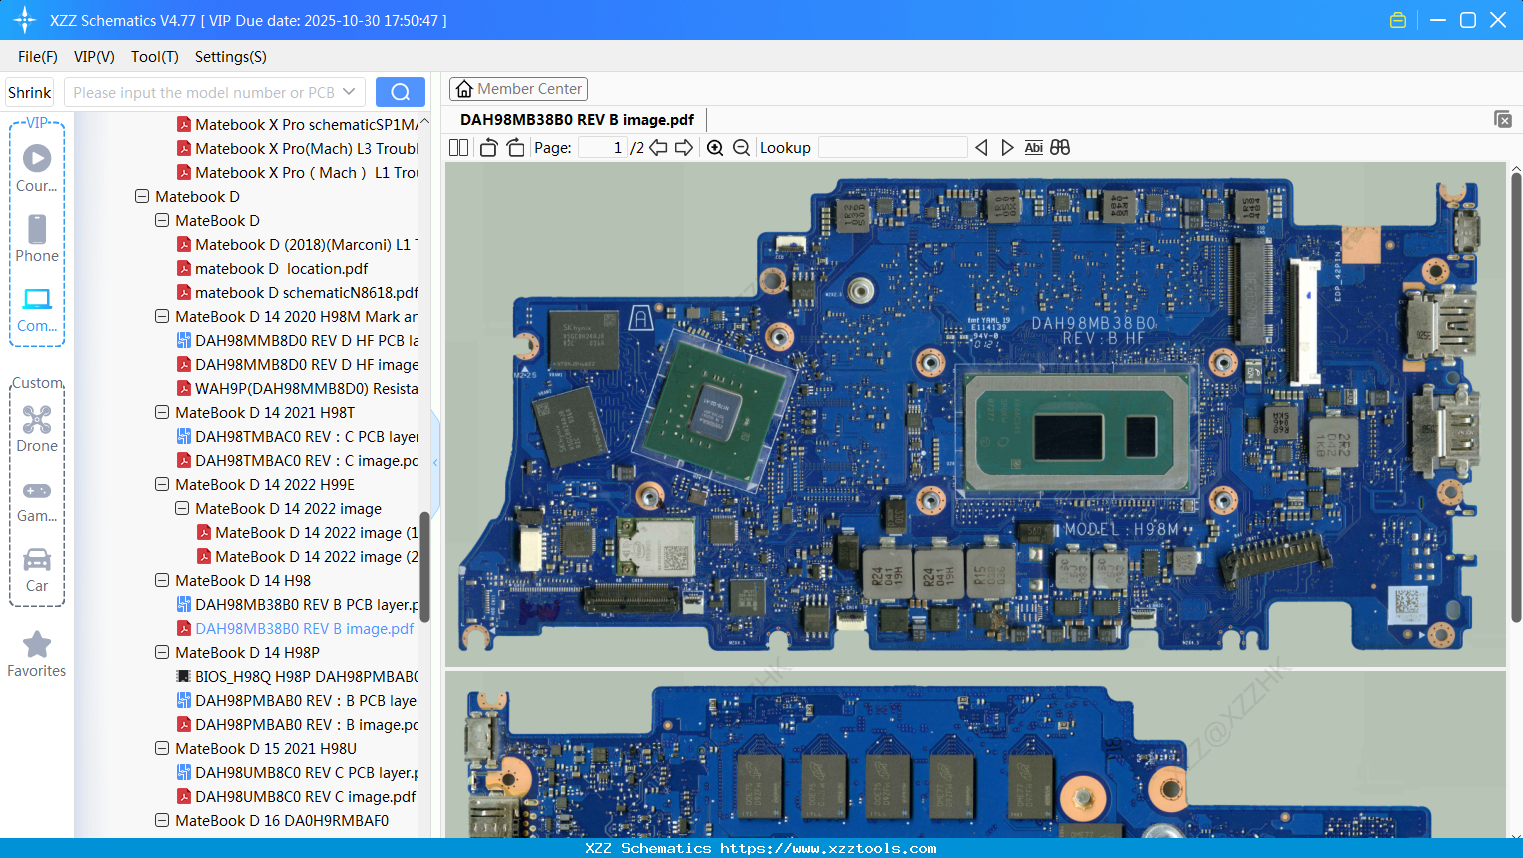Open the Course section in the VIP sidebar
This screenshot has width=1523, height=858.
tap(37, 168)
